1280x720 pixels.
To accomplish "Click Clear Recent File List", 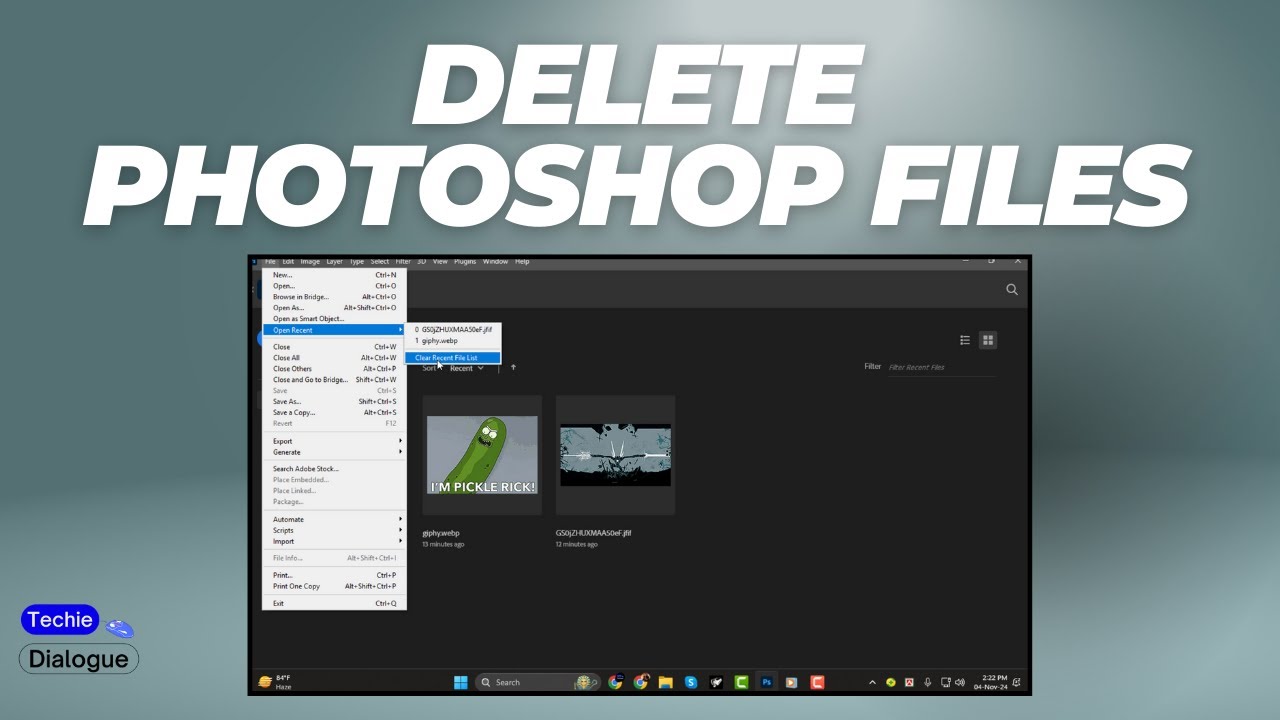I will [x=453, y=358].
